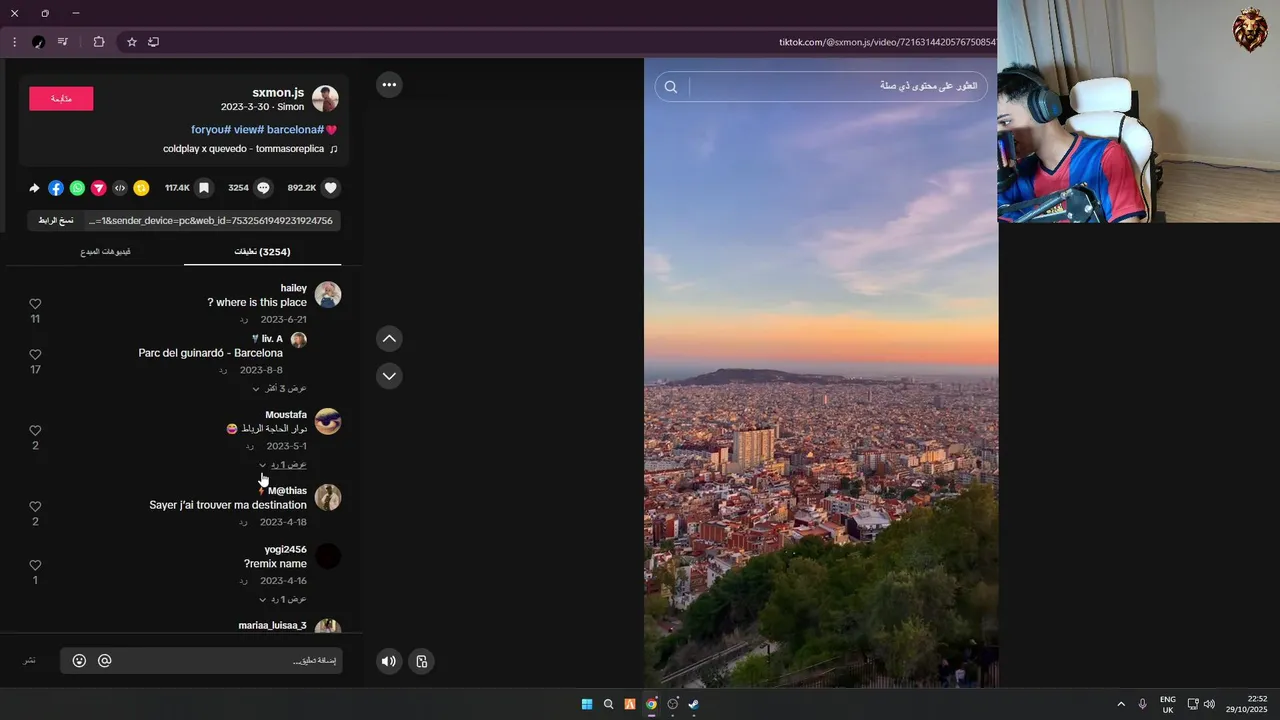Open sxmon.js profile name
This screenshot has height=720, width=1280.
pyautogui.click(x=278, y=93)
